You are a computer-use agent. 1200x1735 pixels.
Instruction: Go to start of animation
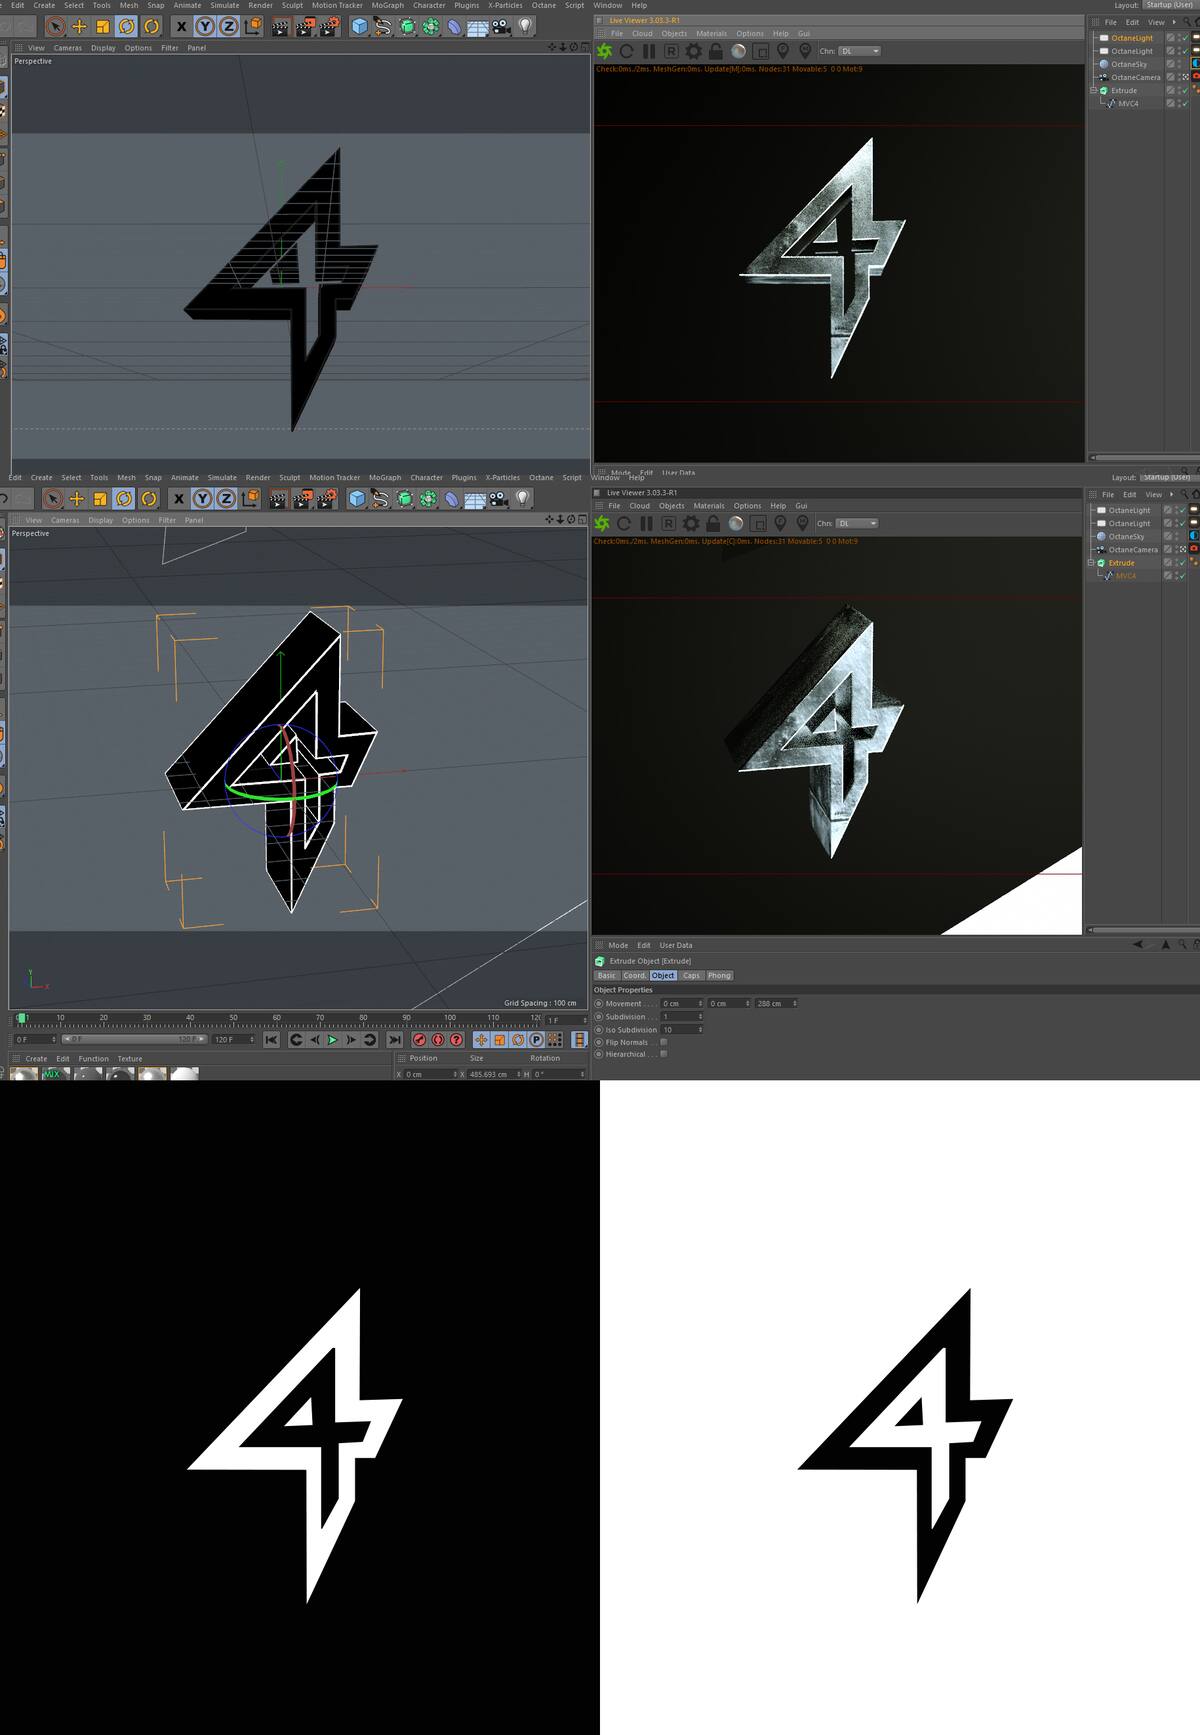[x=271, y=1040]
